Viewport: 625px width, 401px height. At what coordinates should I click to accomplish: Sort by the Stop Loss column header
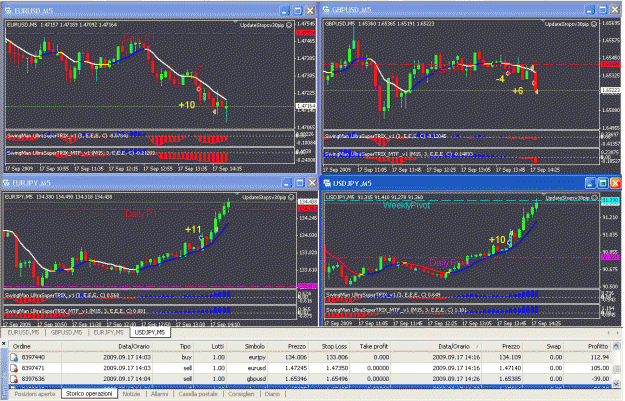pyautogui.click(x=335, y=347)
